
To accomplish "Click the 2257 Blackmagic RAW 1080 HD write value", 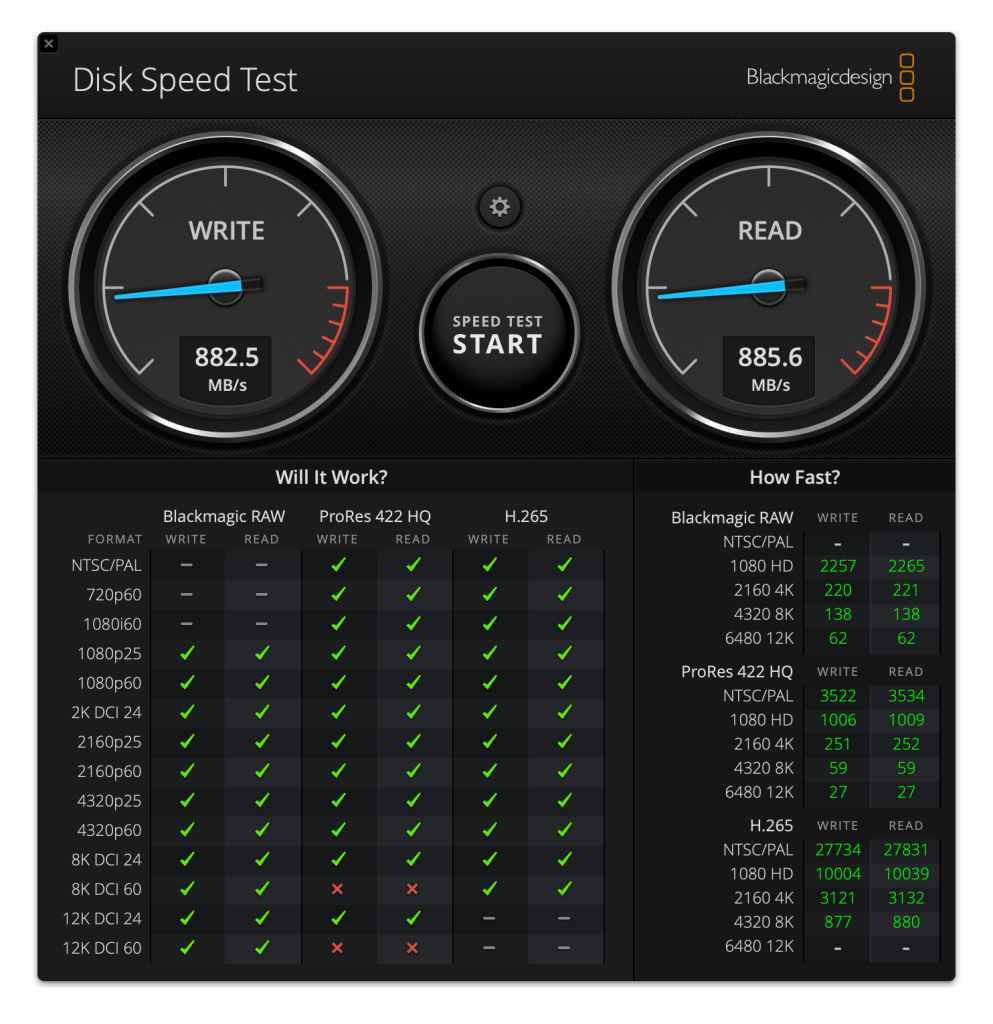I will (838, 566).
